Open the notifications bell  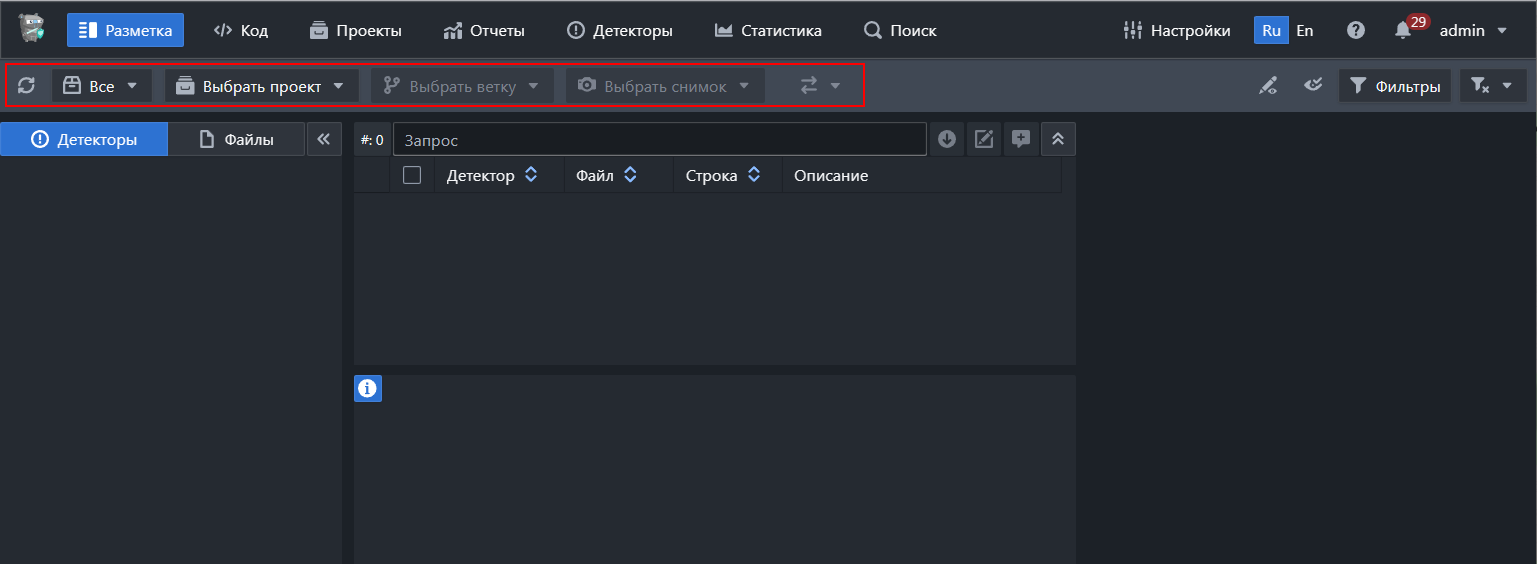(x=1403, y=31)
